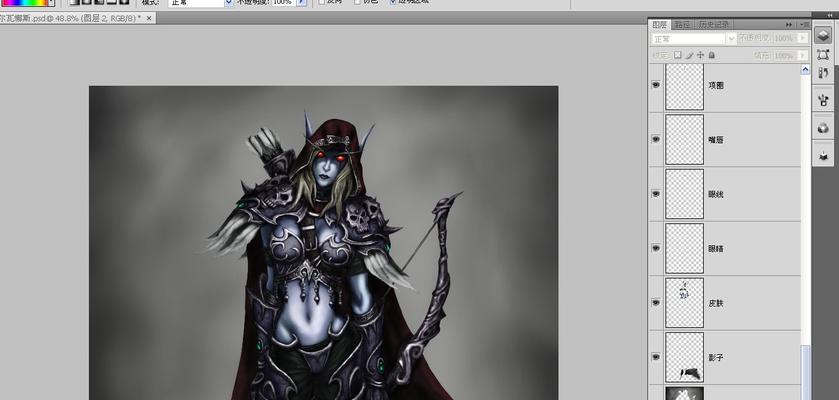The width and height of the screenshot is (839, 400).
Task: Click the round sphere icon in right dock
Action: [823, 128]
